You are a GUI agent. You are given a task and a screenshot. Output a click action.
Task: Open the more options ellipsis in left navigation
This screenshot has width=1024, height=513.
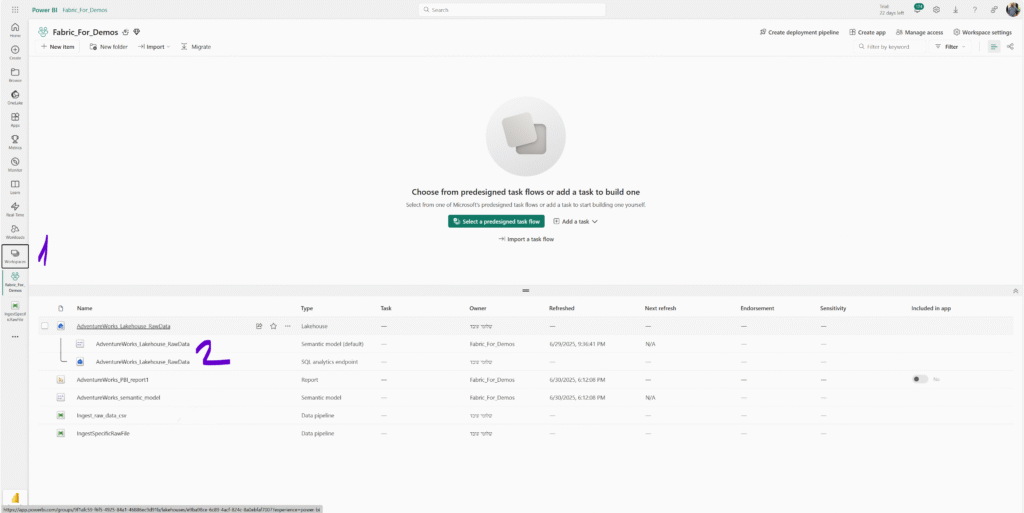(15, 337)
